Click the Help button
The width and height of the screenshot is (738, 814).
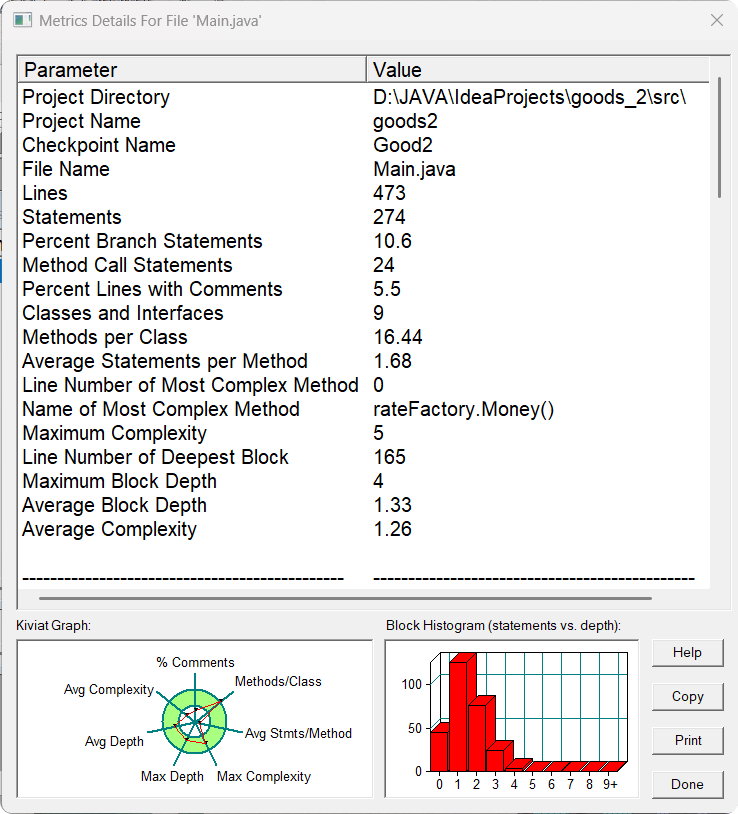687,653
